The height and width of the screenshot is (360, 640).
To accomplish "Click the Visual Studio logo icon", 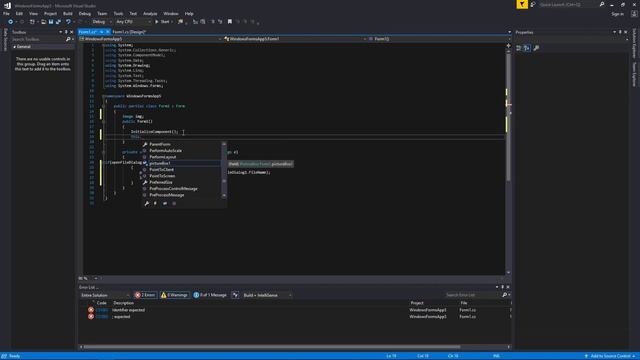I will tap(7, 5).
